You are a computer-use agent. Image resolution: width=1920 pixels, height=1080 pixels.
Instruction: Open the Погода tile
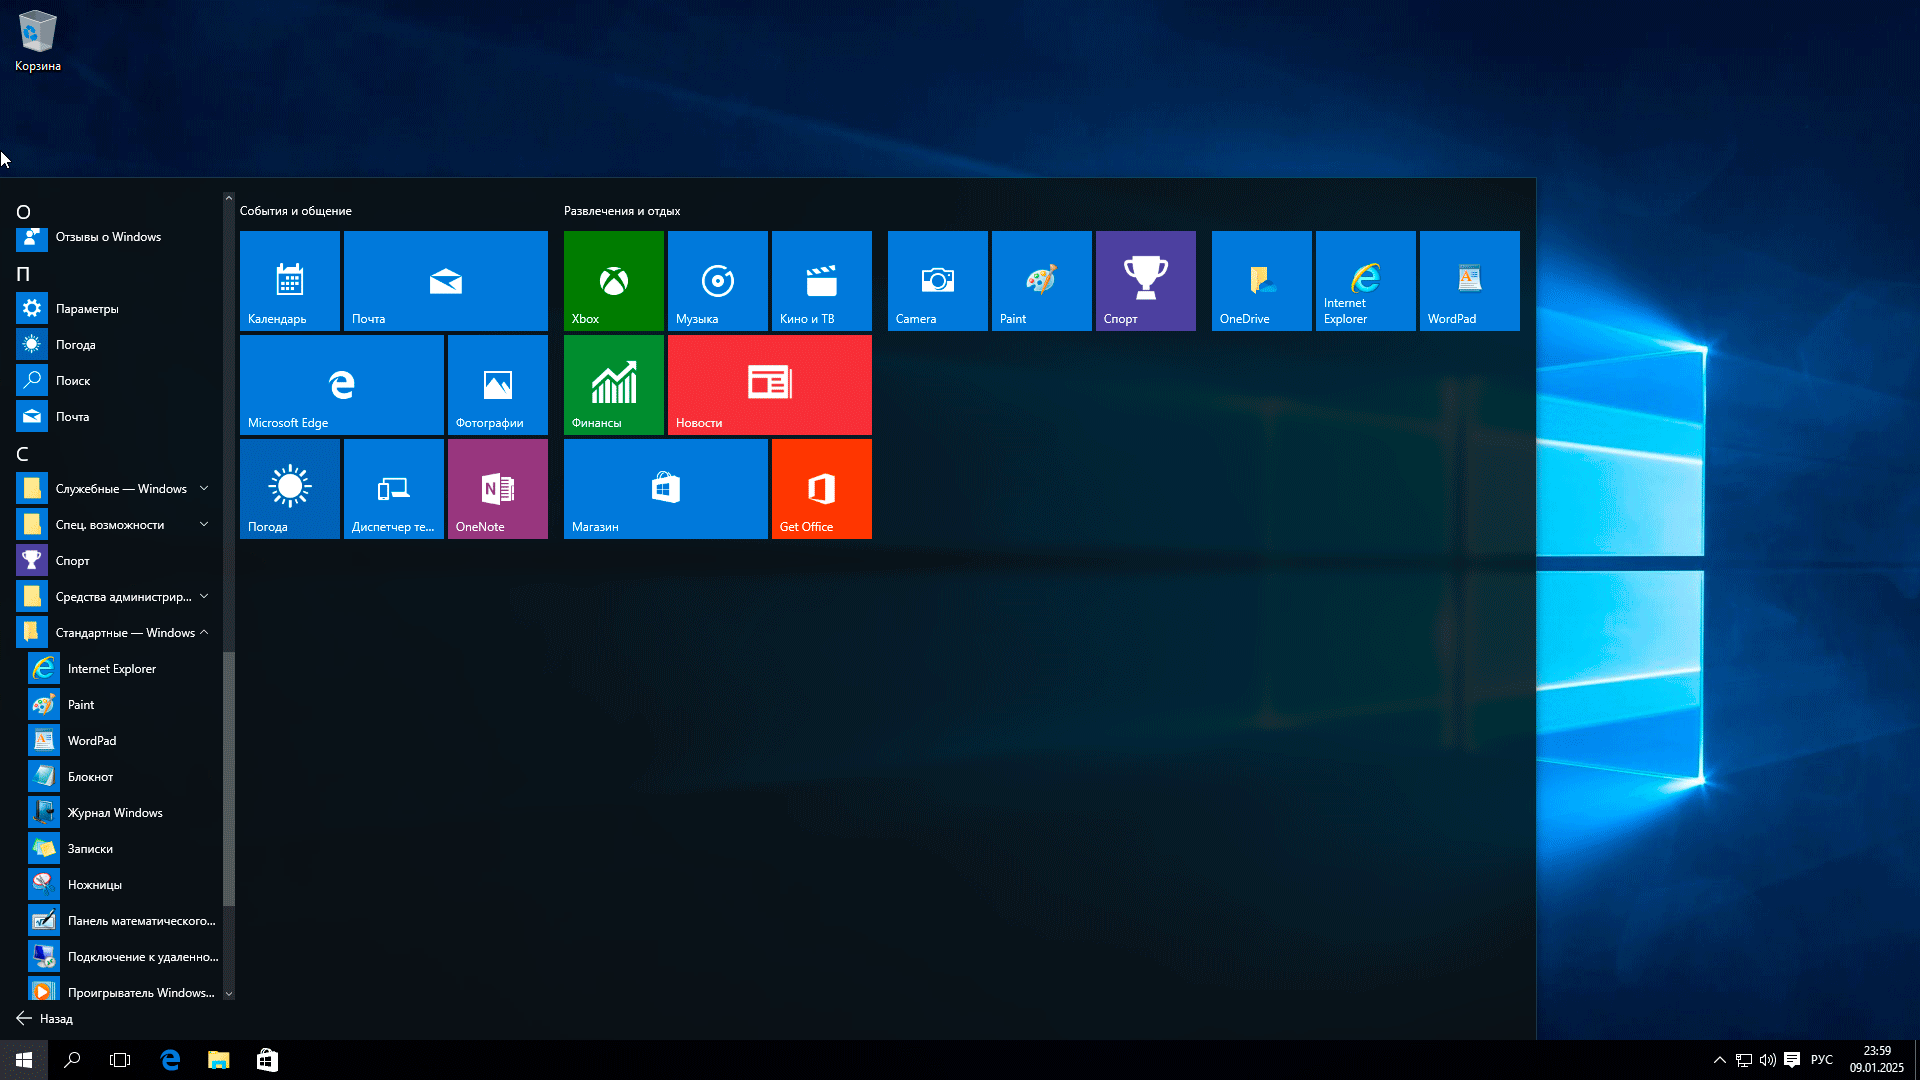click(x=290, y=489)
